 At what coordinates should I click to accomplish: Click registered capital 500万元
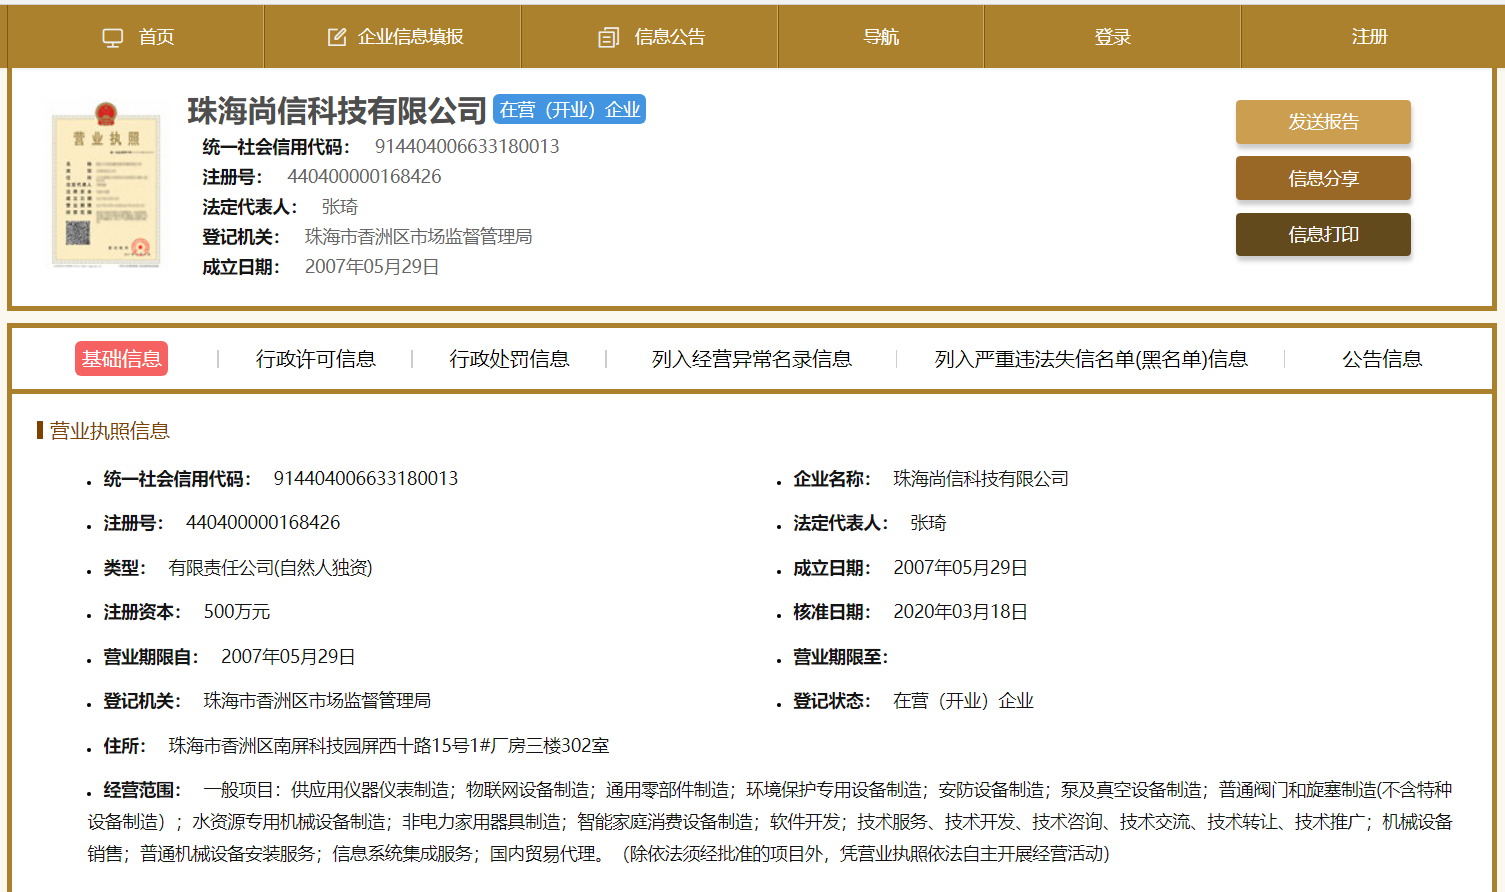237,611
